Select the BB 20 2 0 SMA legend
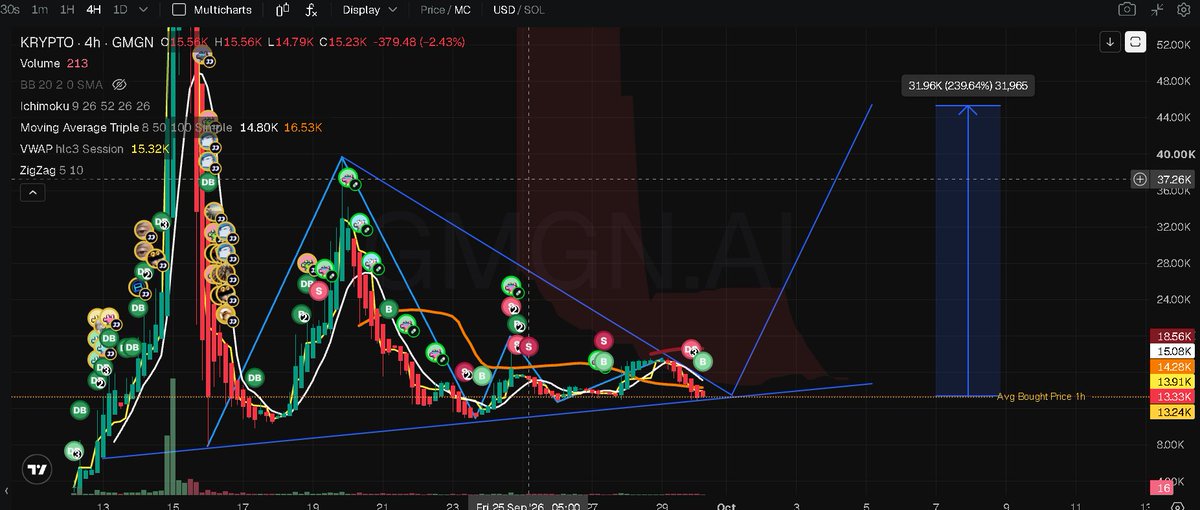The height and width of the screenshot is (510, 1200). click(x=61, y=84)
